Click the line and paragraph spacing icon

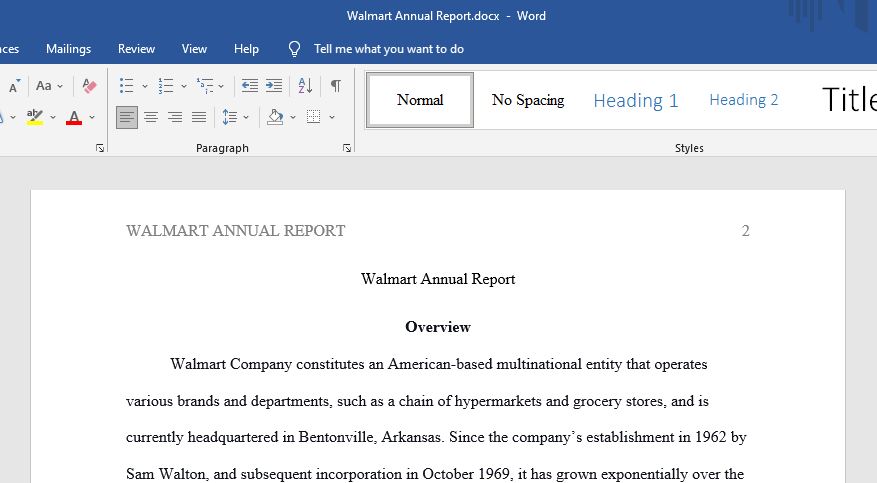pos(230,117)
